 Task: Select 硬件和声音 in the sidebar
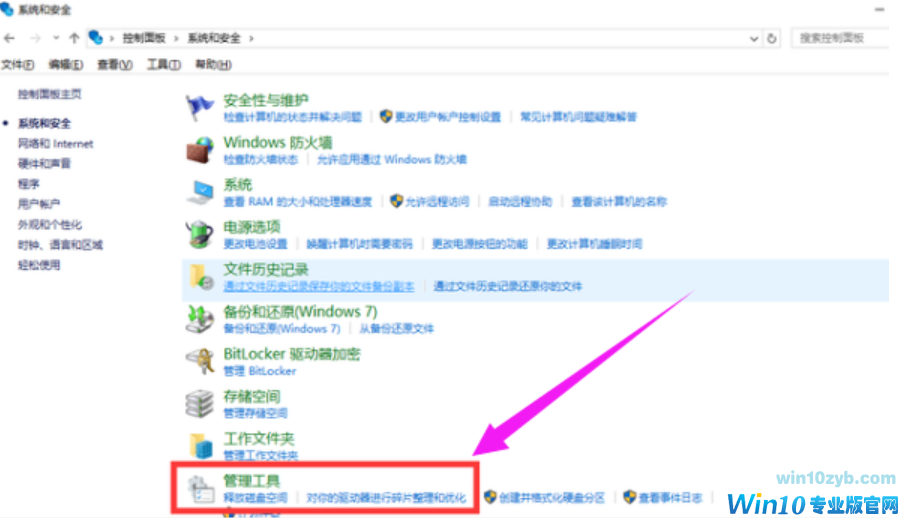coord(44,164)
